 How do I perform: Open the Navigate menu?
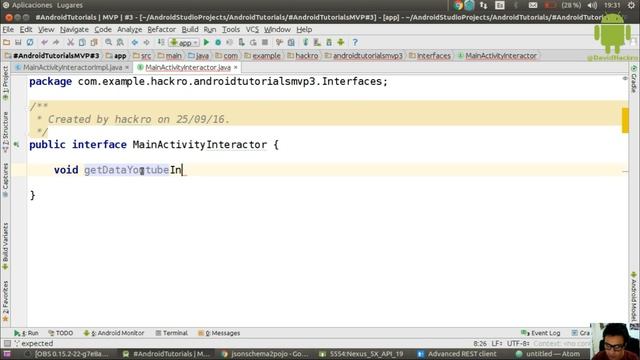tap(74, 29)
